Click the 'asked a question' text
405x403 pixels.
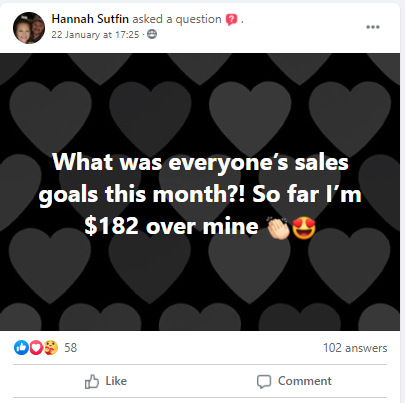177,19
